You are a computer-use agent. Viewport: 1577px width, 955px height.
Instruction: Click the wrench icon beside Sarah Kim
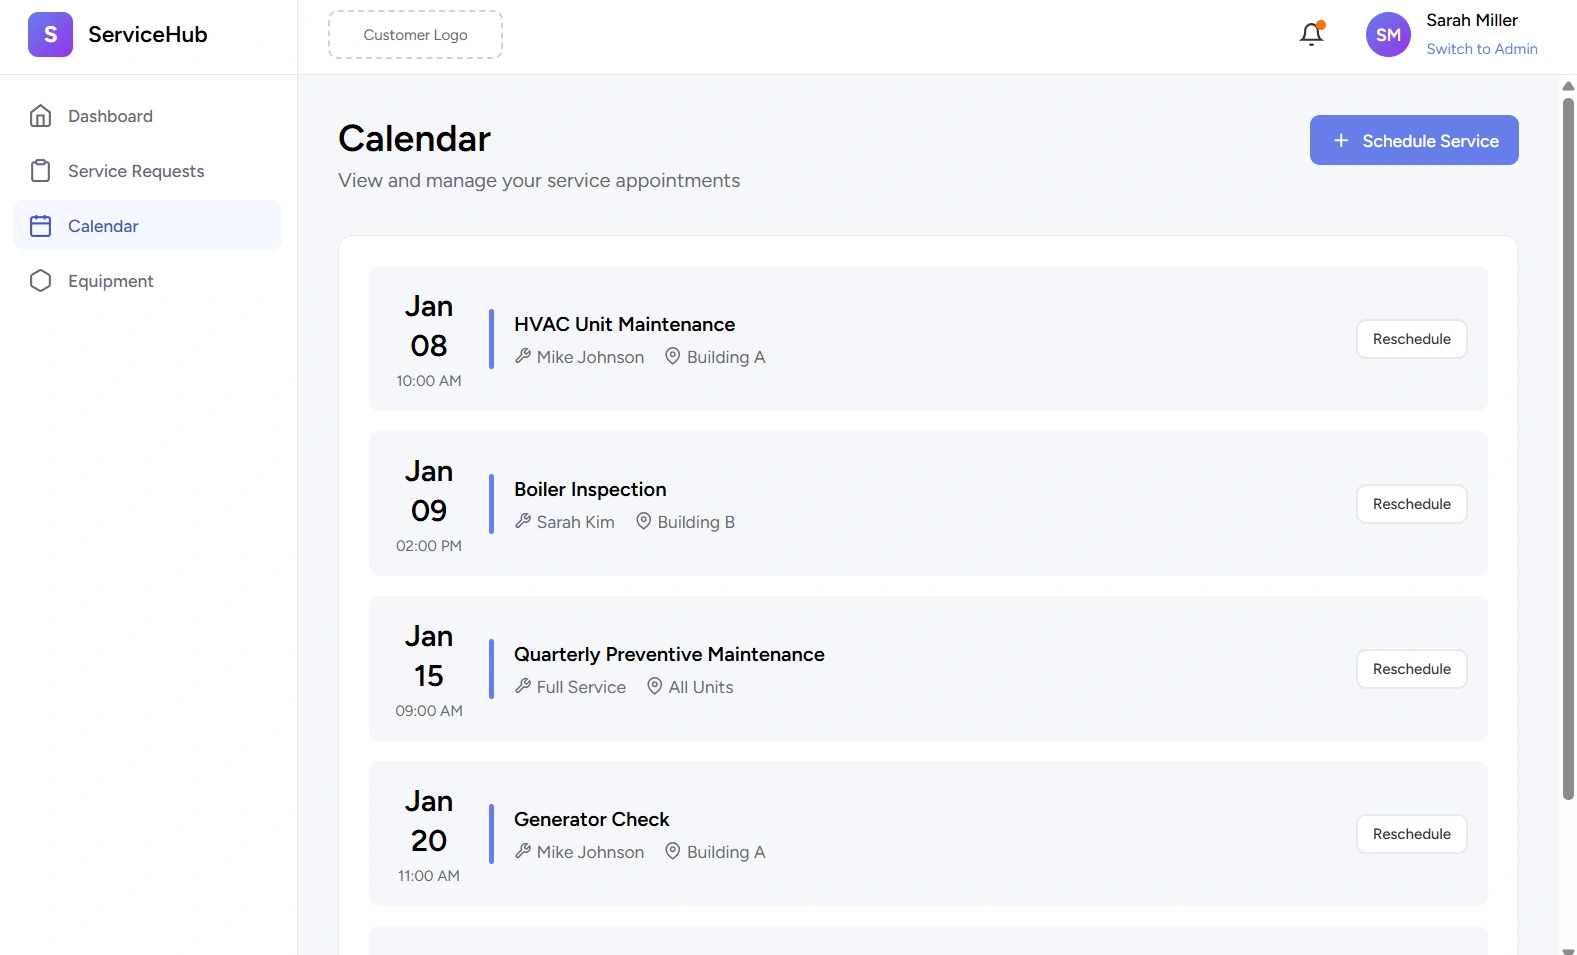[x=523, y=521]
